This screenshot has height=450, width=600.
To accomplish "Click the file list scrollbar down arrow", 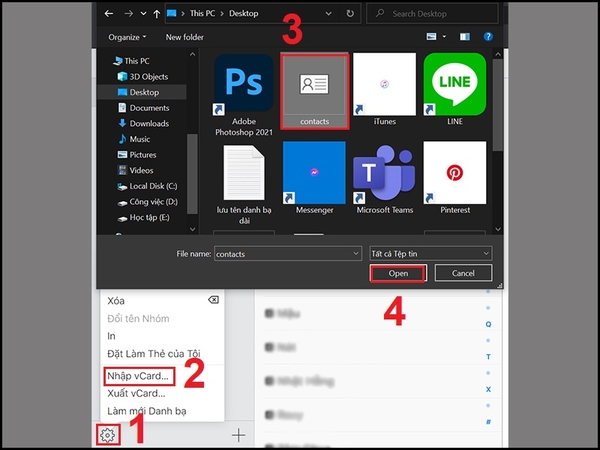I will coord(497,229).
